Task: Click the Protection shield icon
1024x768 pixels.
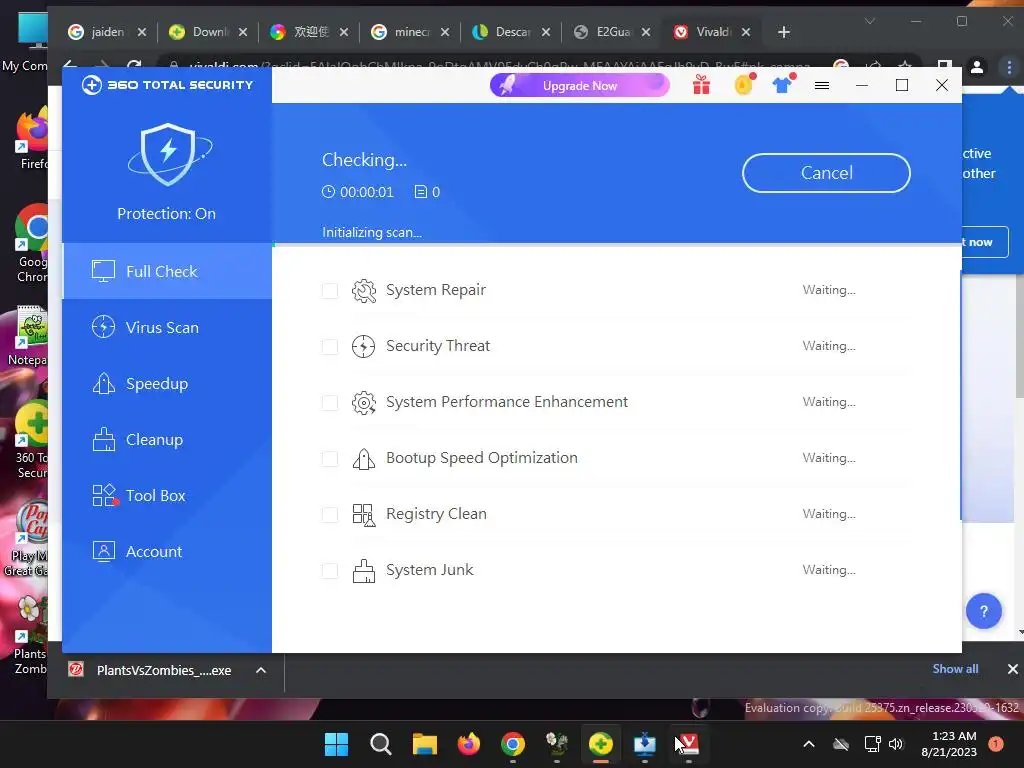Action: click(x=169, y=154)
